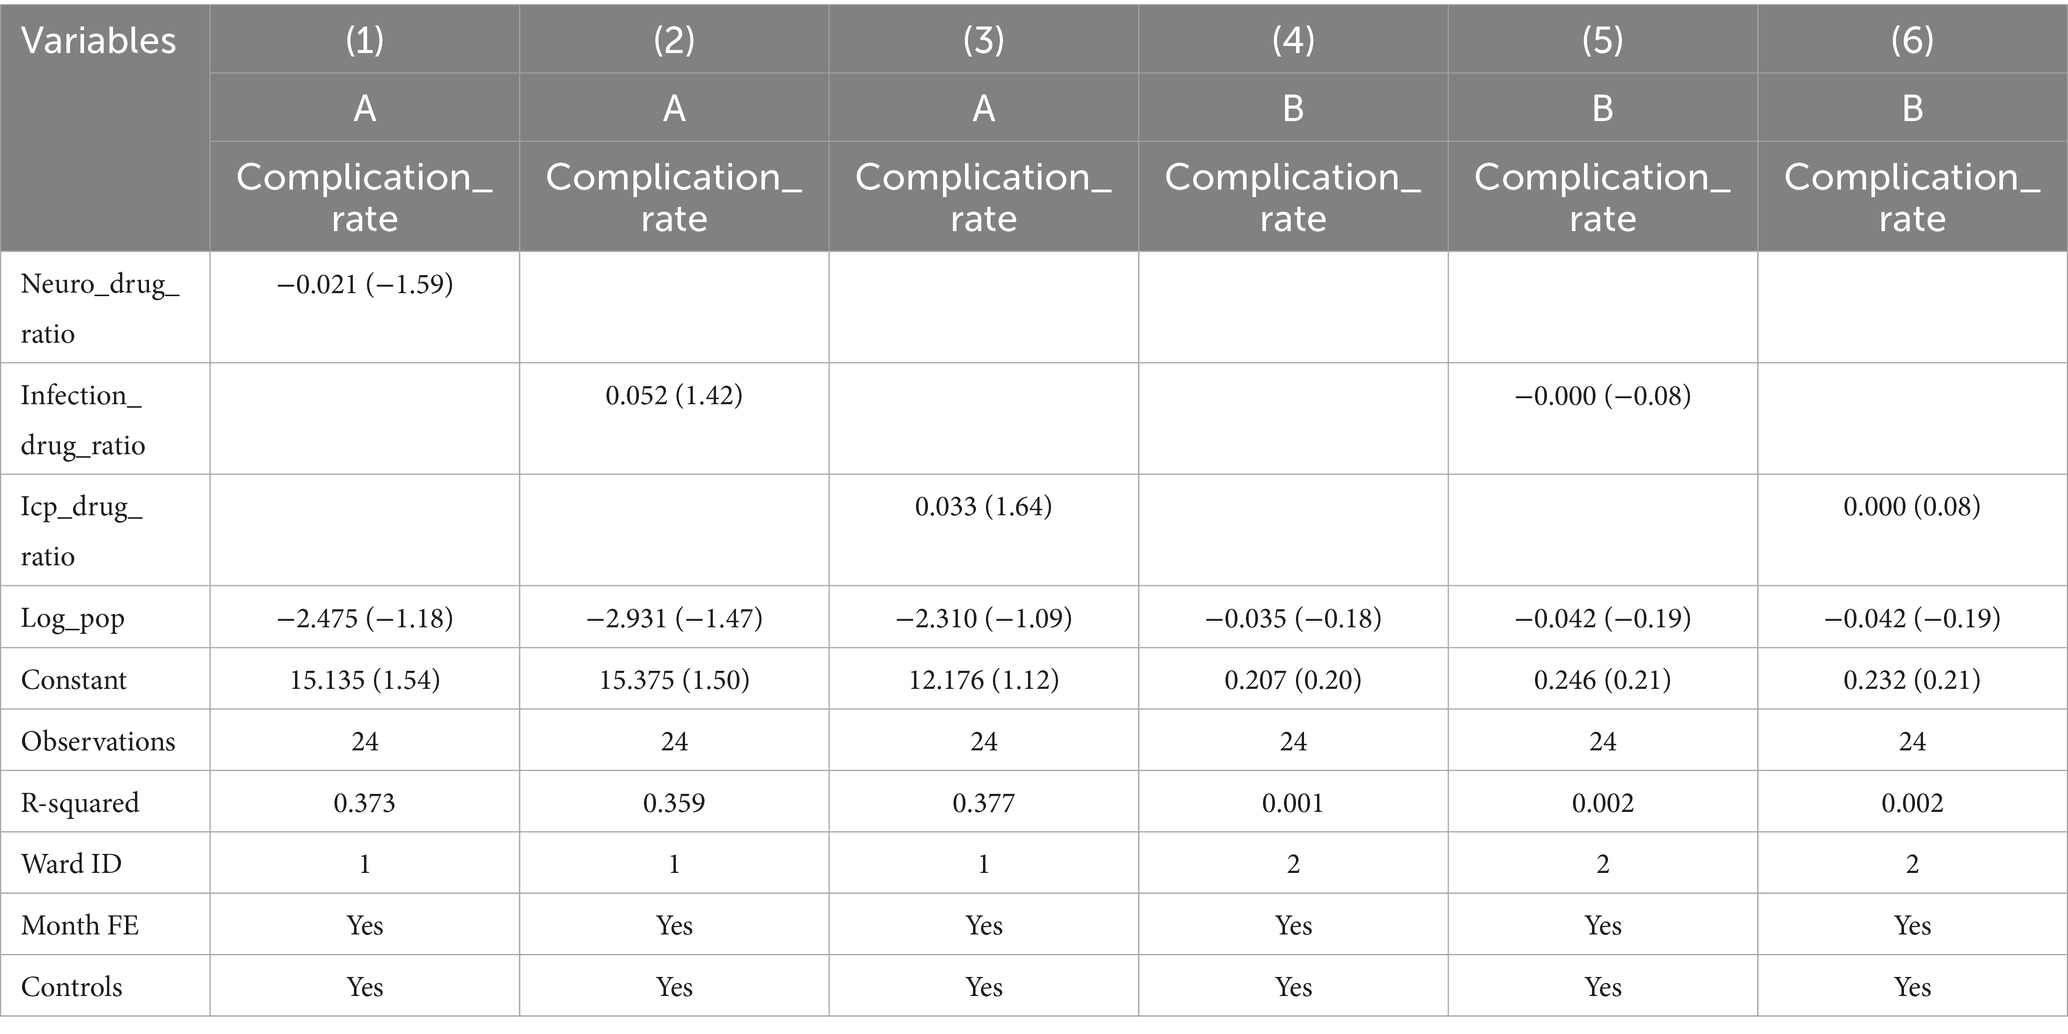The width and height of the screenshot is (2068, 1034).
Task: Select the Constant value 15.135 (1.54)
Action: (365, 680)
